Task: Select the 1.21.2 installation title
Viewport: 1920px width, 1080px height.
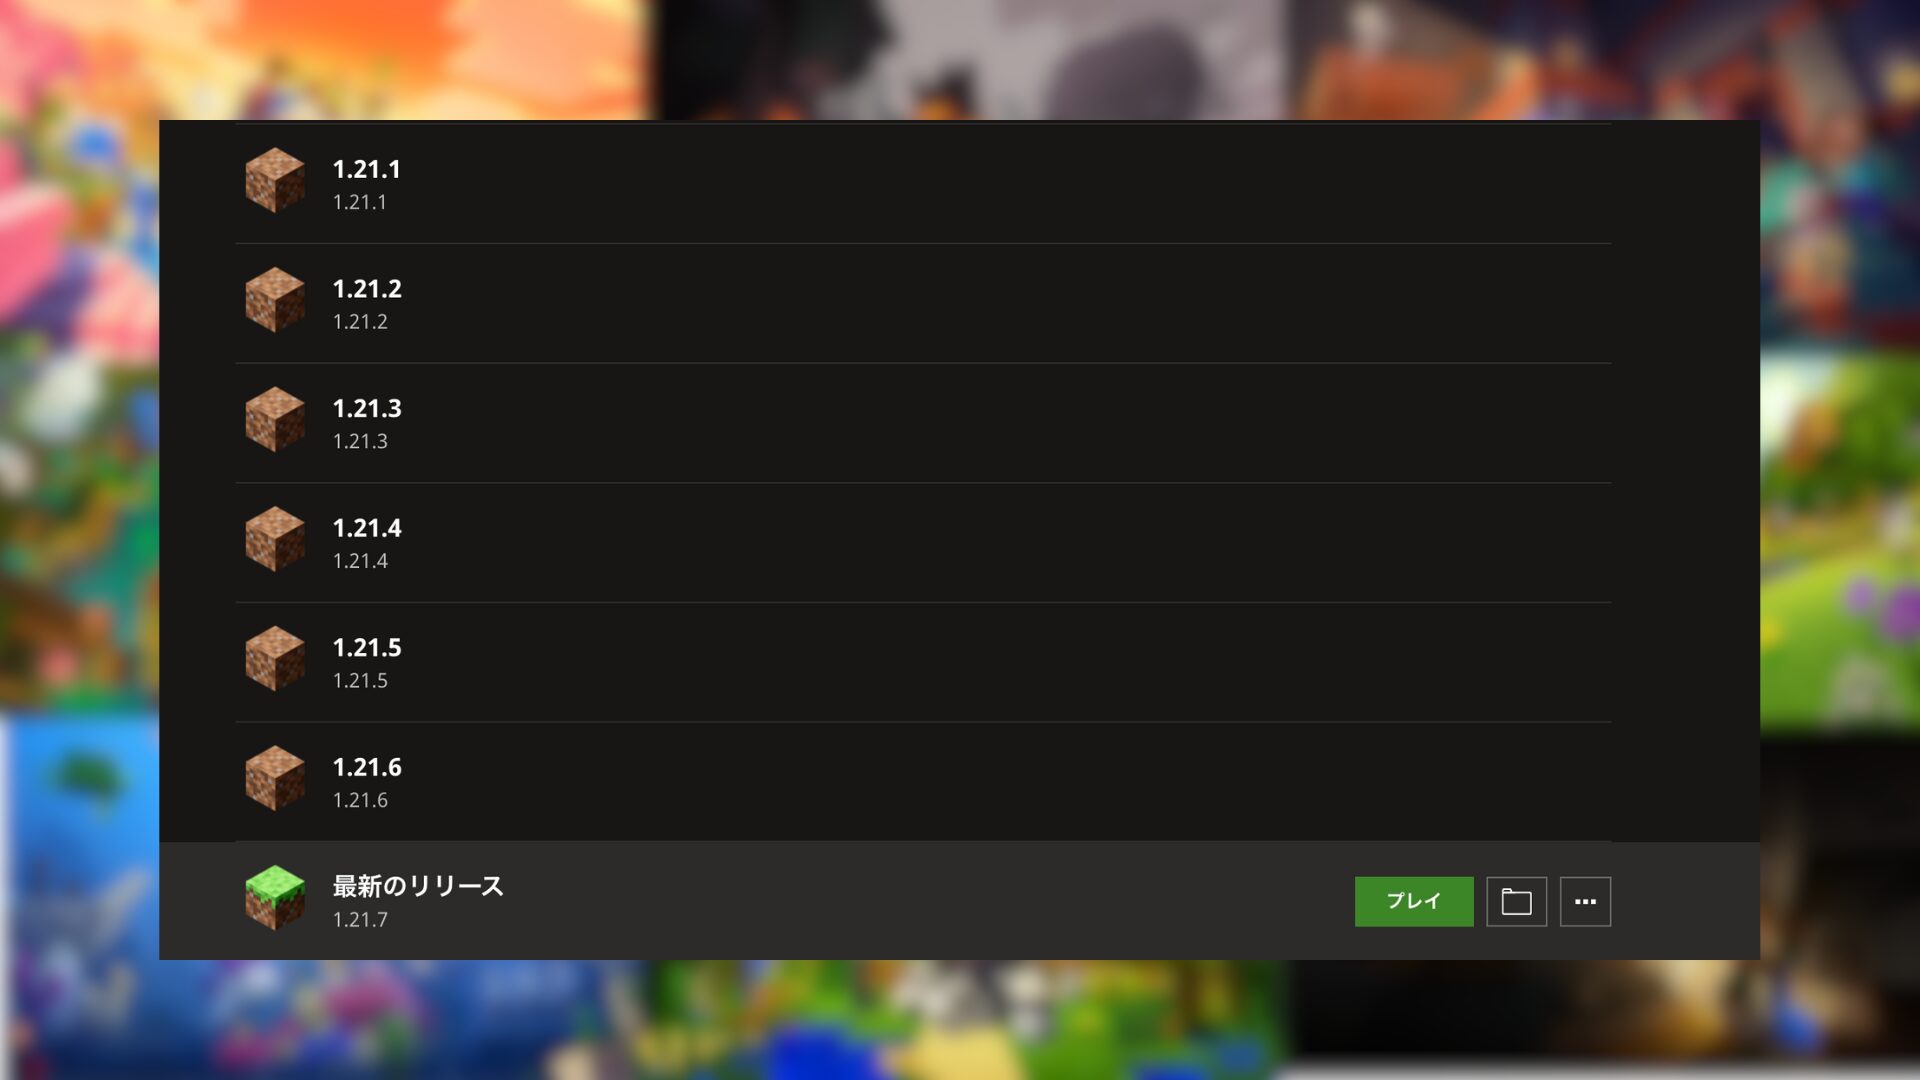Action: [x=367, y=289]
